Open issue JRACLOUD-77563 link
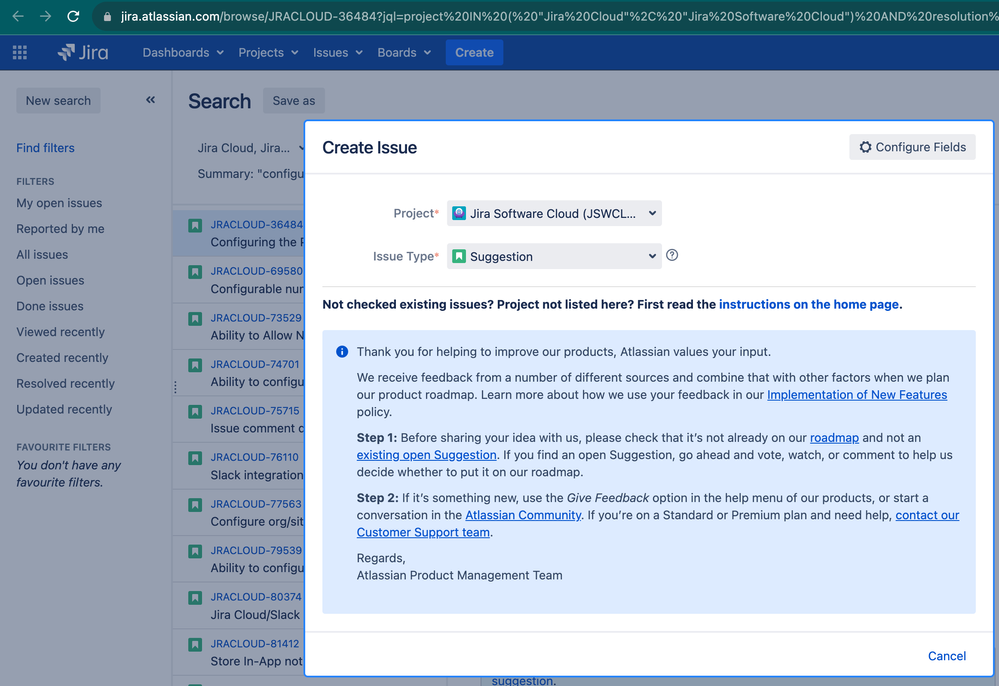 [x=256, y=503]
